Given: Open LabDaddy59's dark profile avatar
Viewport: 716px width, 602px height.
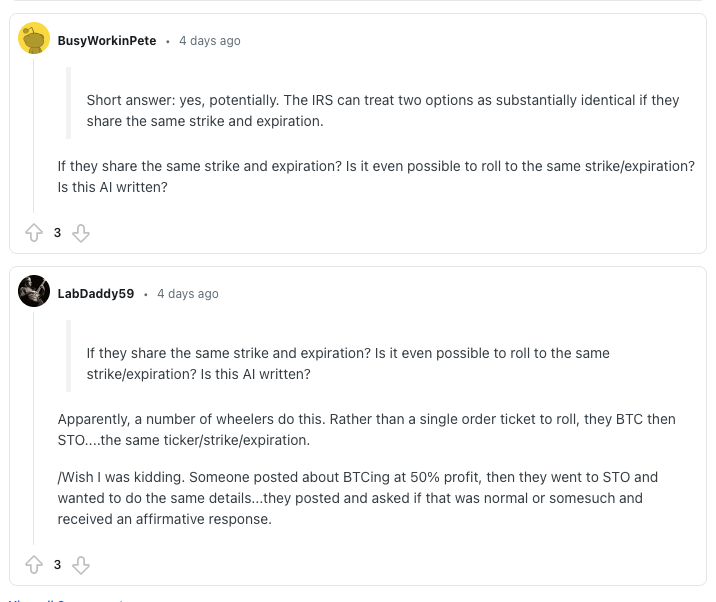Looking at the screenshot, I should click(34, 291).
